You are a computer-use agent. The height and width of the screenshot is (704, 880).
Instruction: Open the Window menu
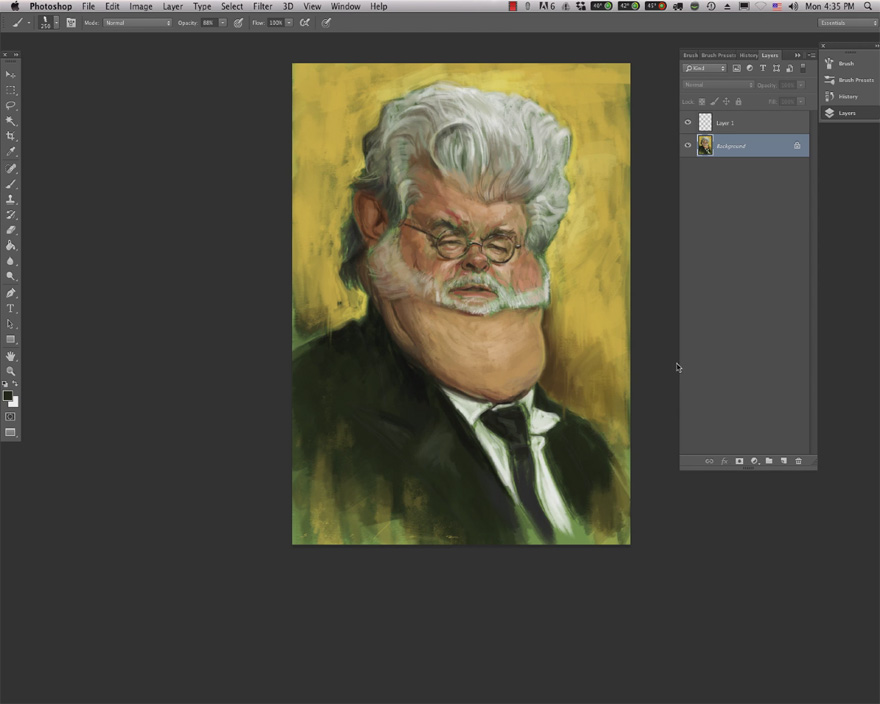pos(345,6)
